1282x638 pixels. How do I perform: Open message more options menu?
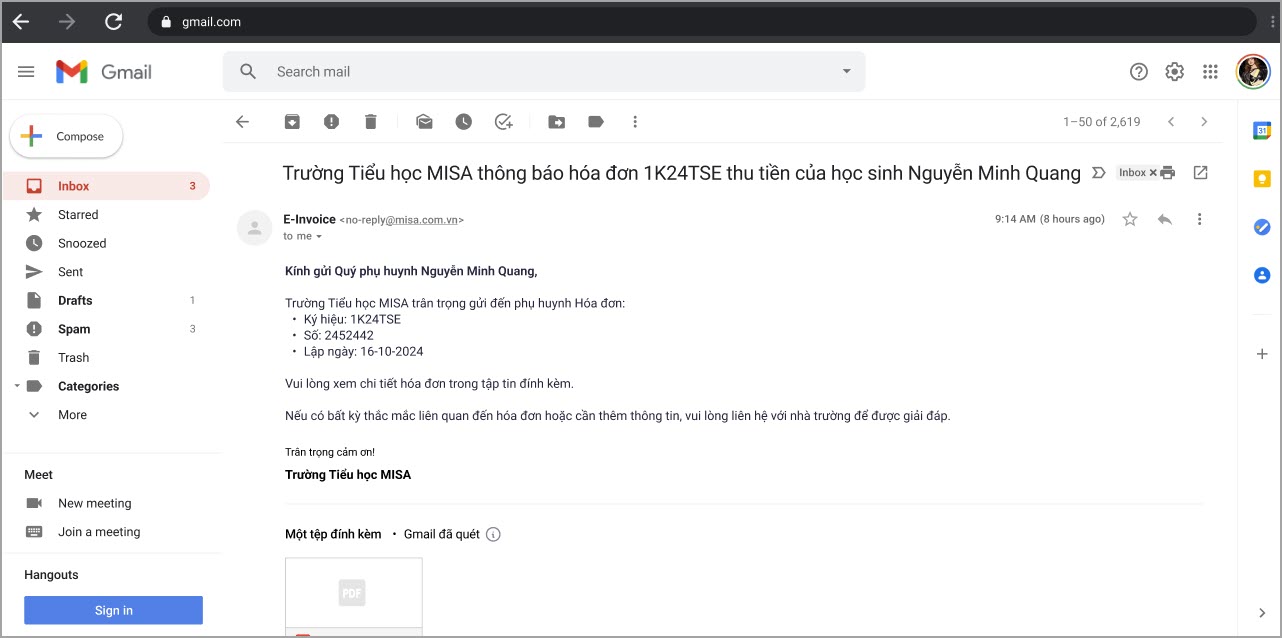[1200, 219]
